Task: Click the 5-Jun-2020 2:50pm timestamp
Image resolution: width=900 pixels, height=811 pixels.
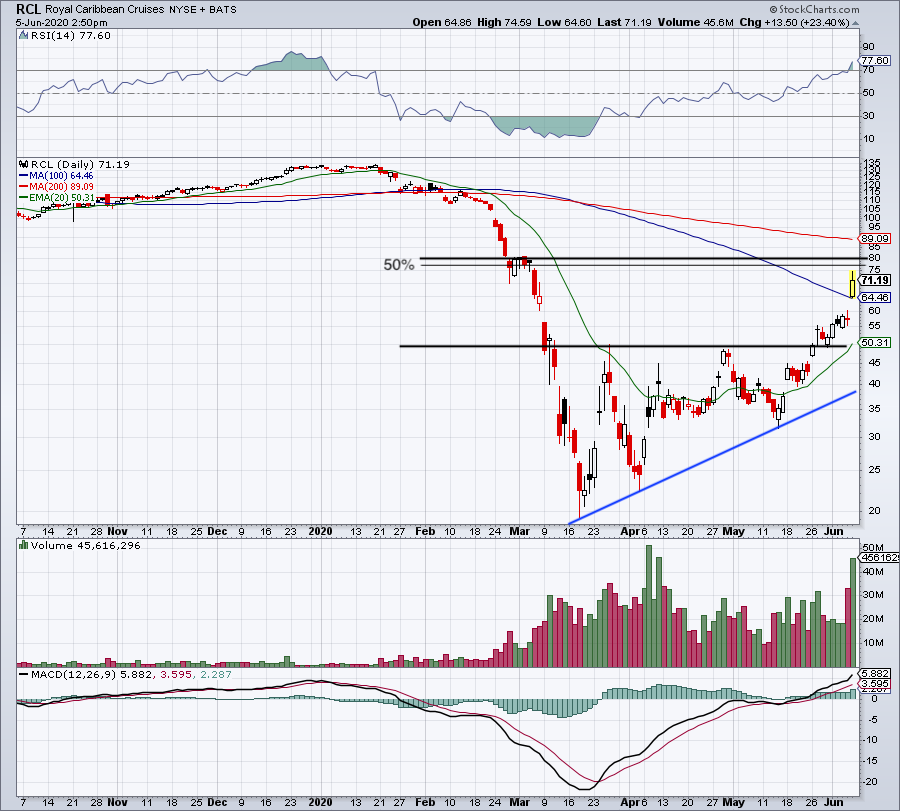Action: 61,22
